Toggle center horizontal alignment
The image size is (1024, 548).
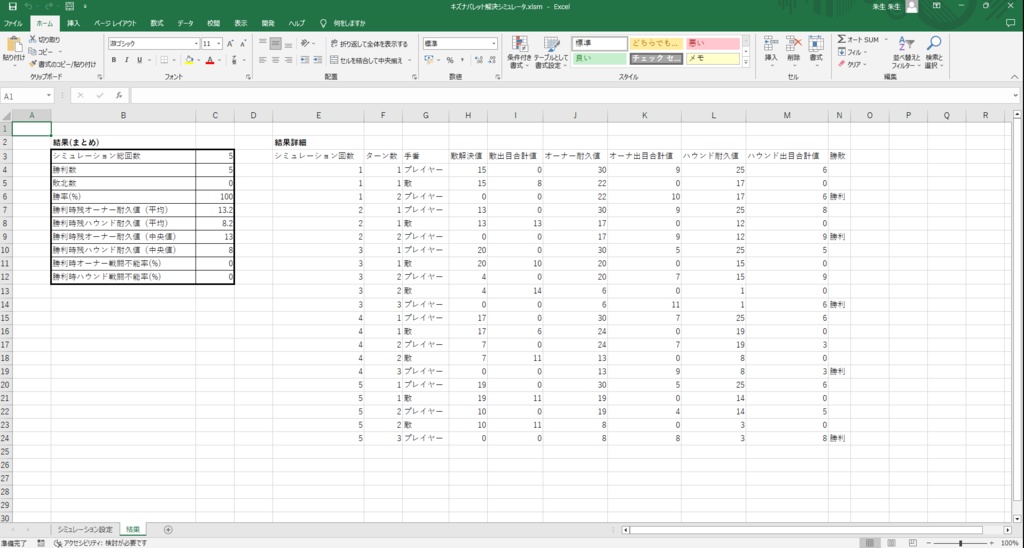276,60
